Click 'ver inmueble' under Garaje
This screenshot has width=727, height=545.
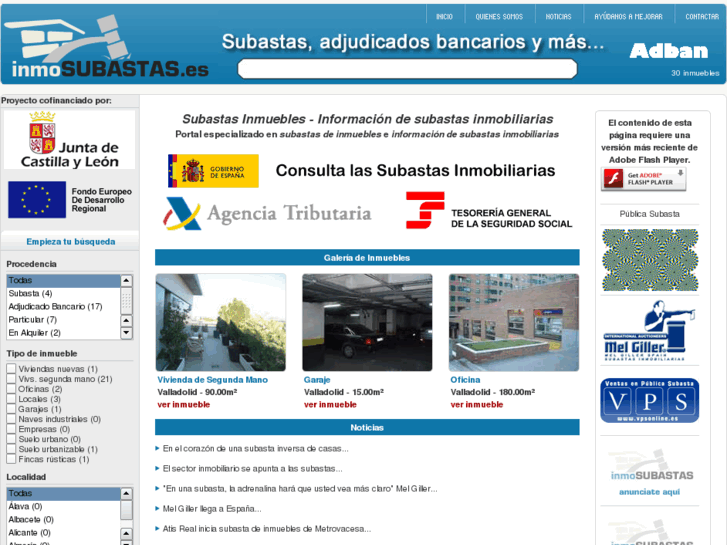coord(330,404)
